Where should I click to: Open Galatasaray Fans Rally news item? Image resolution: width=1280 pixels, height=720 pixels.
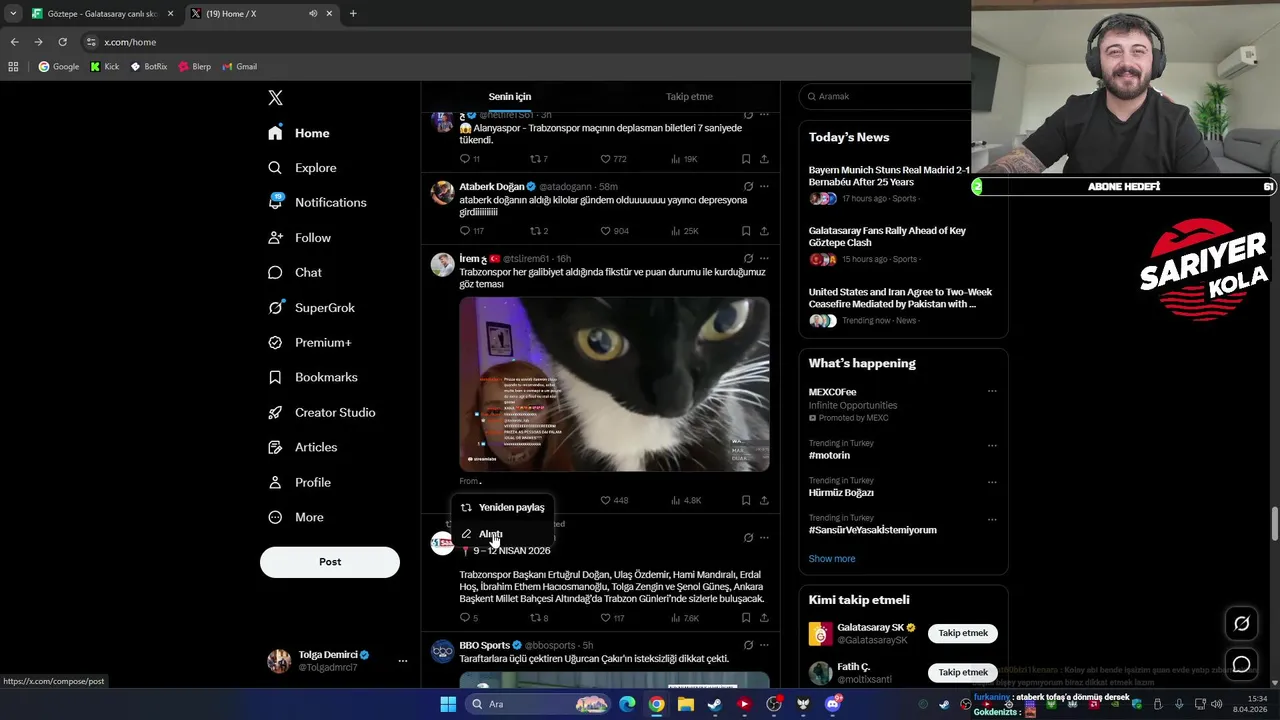[x=887, y=236]
